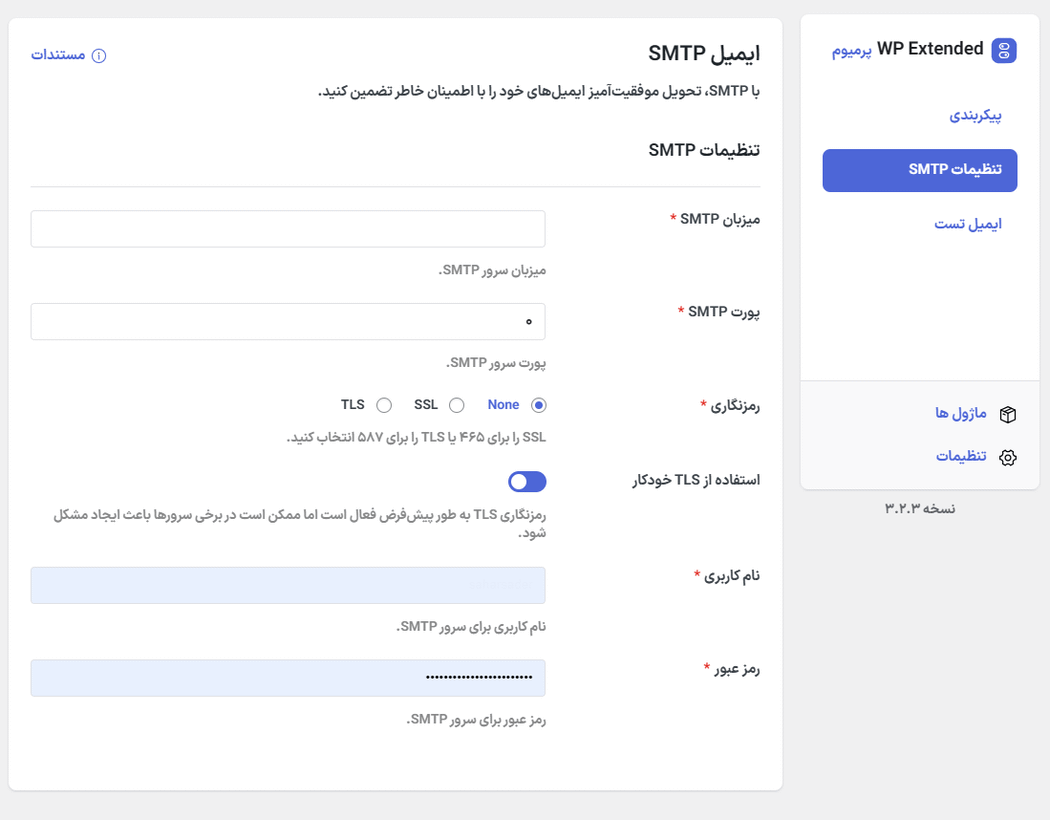This screenshot has height=820, width=1050.
Task: Select the None encryption option
Action: (x=538, y=405)
